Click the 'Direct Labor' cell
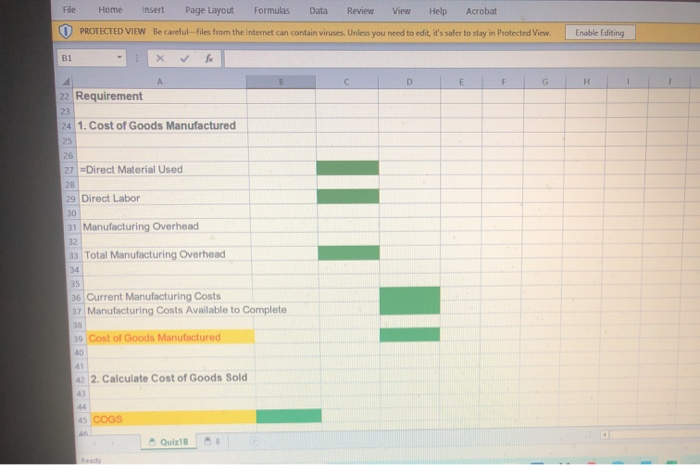Viewport: 700px width, 465px height. [x=164, y=198]
